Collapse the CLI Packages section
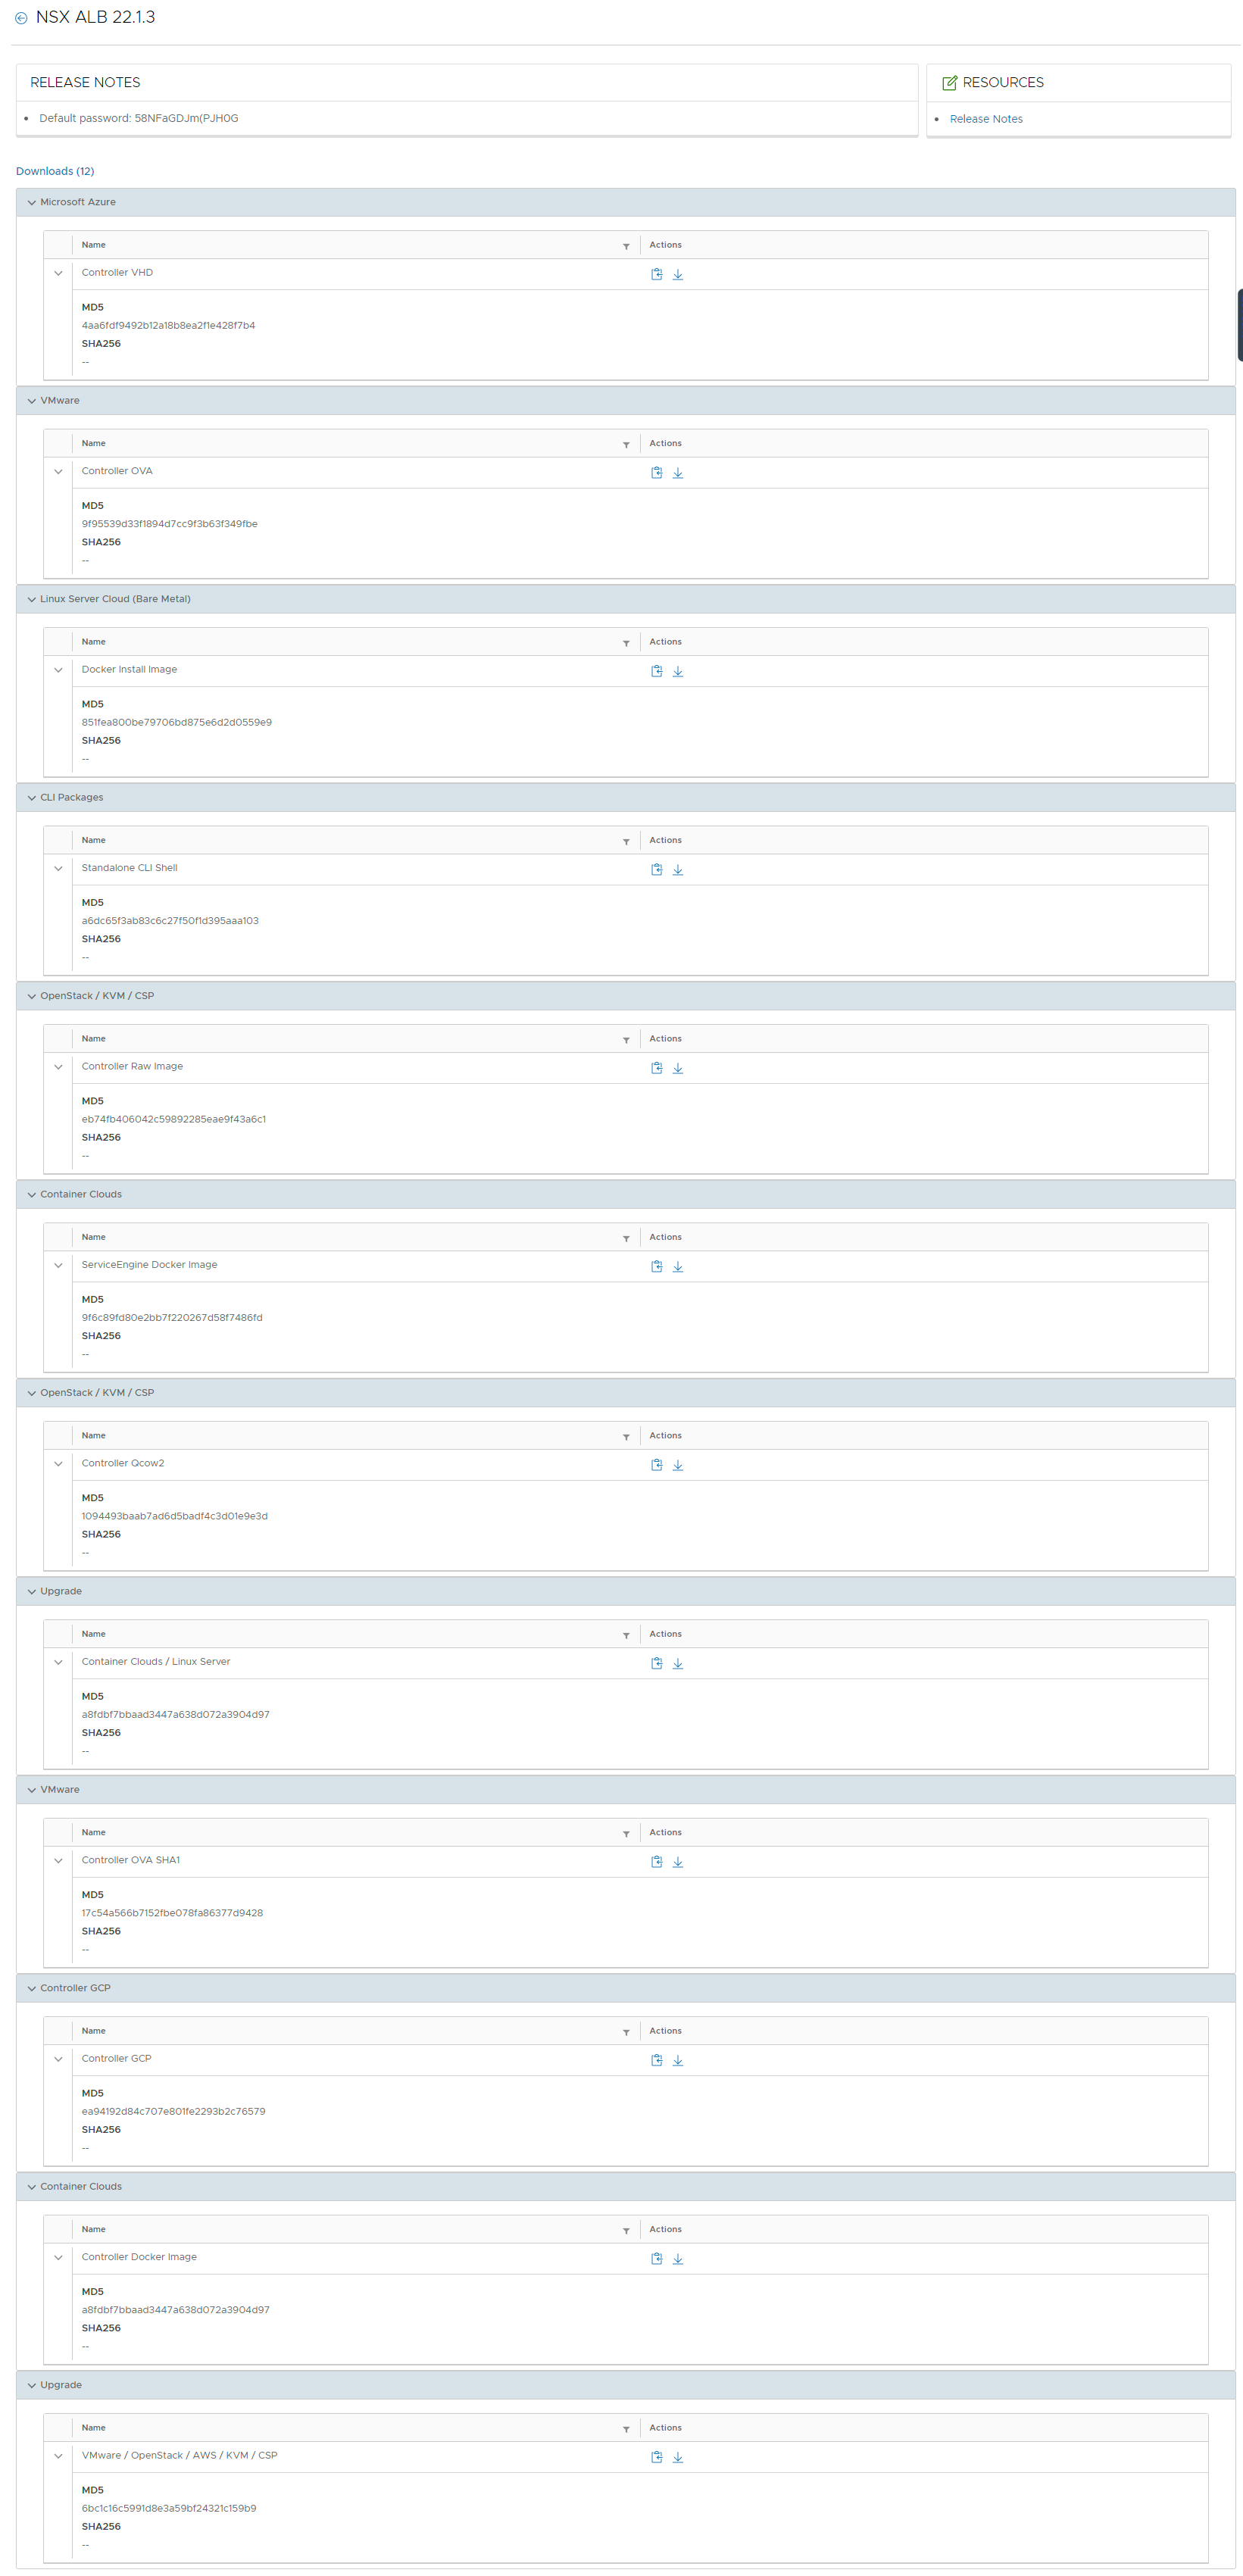 tap(32, 797)
